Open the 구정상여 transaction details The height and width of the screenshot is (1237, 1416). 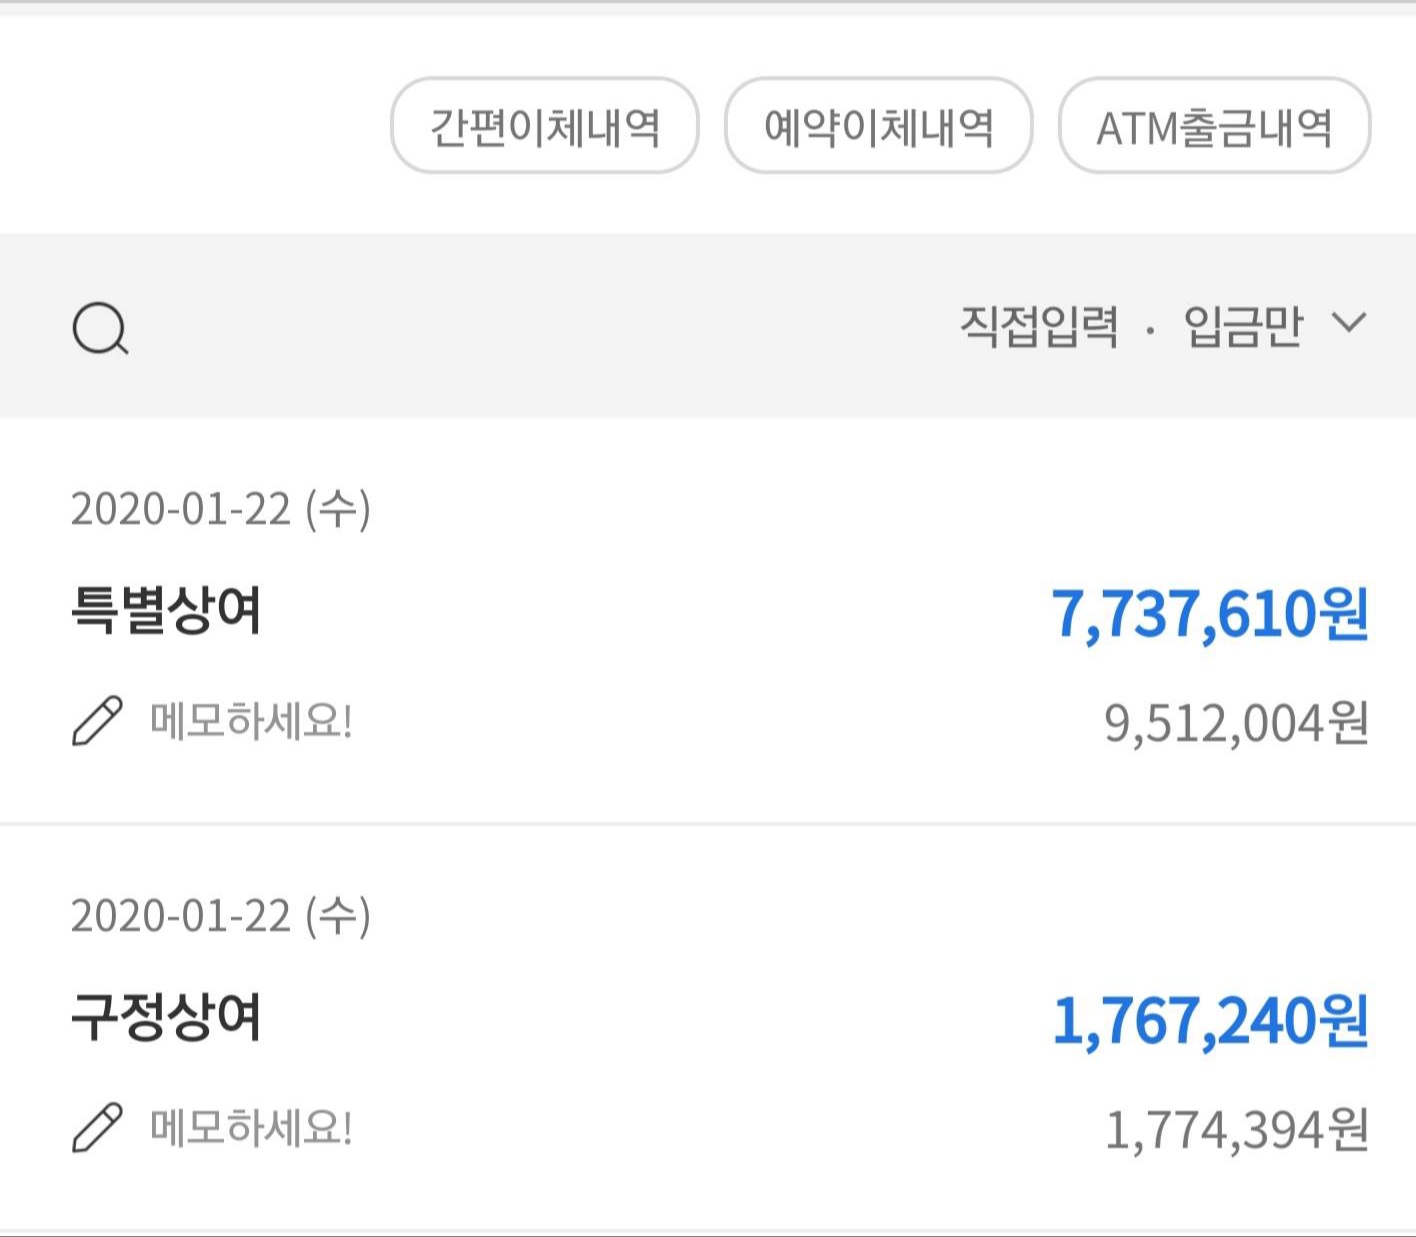708,1028
